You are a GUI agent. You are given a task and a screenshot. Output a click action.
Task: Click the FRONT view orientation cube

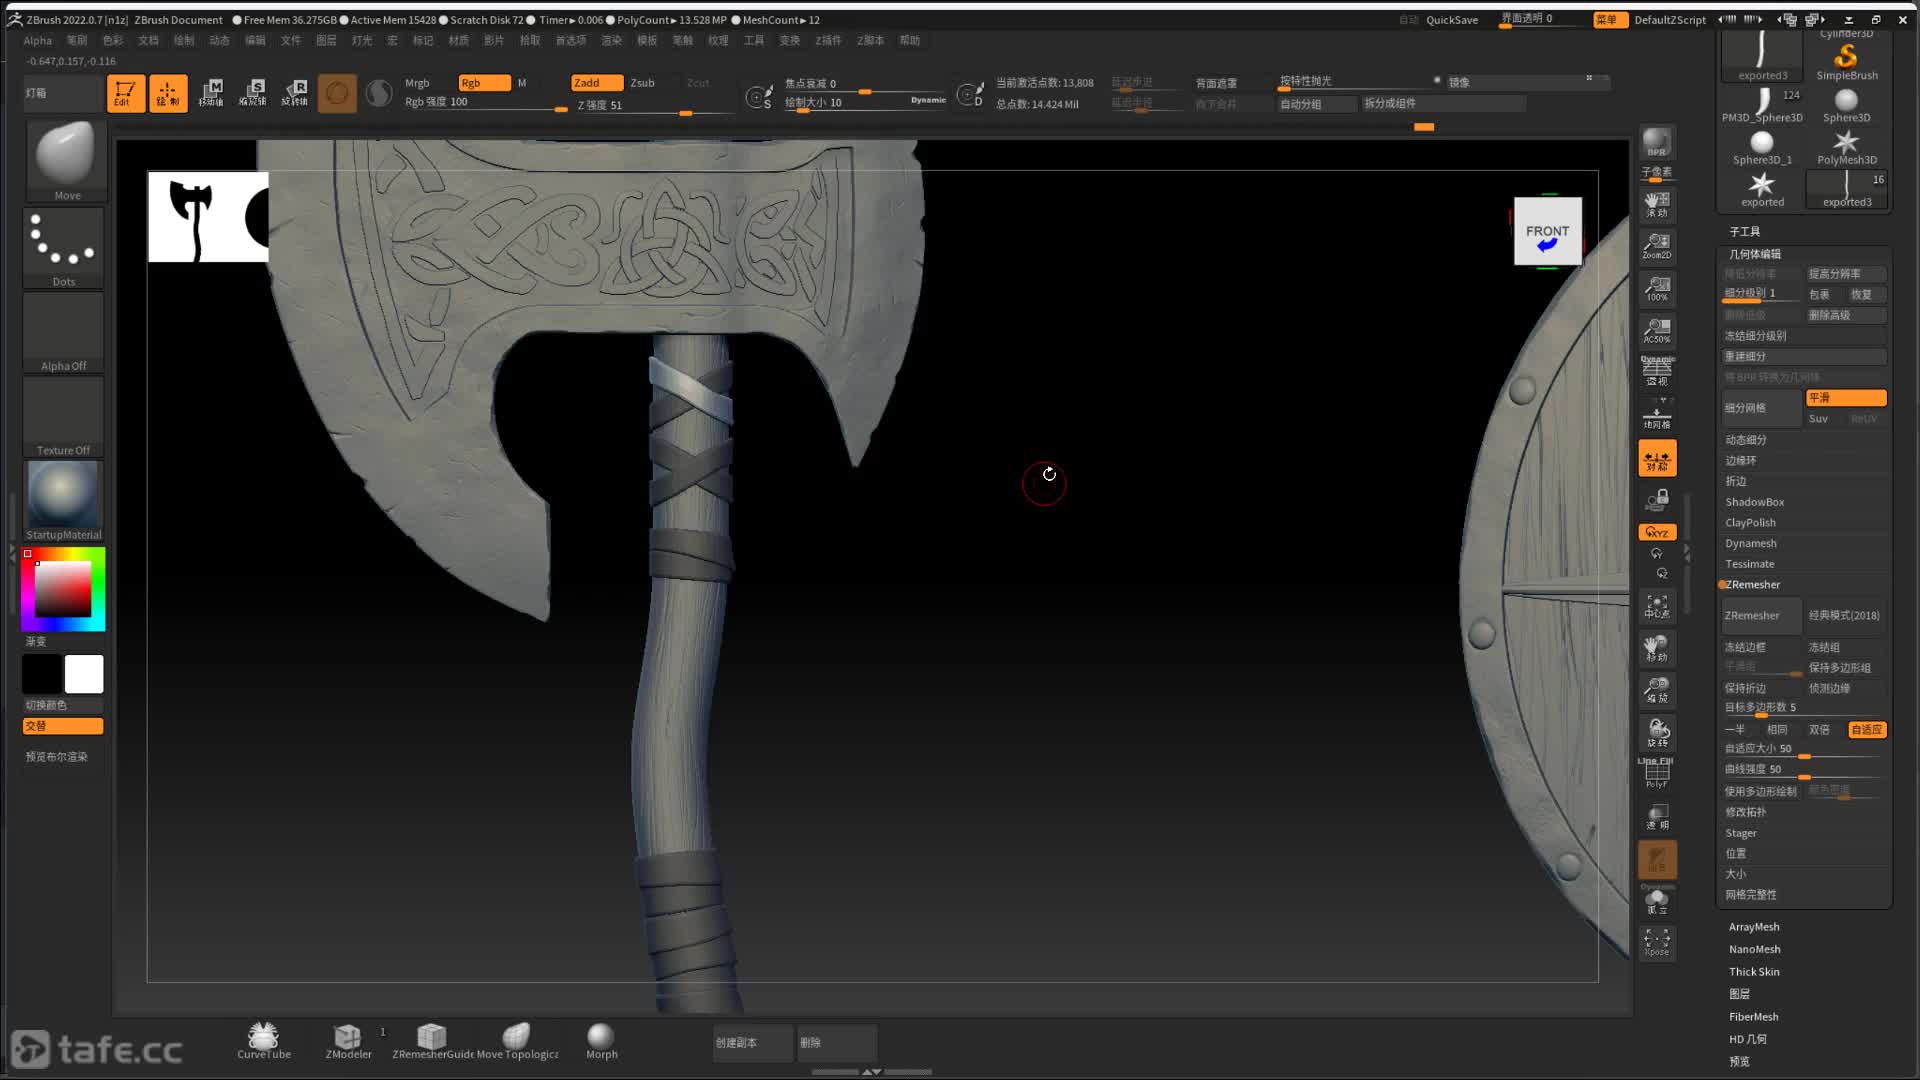point(1547,231)
